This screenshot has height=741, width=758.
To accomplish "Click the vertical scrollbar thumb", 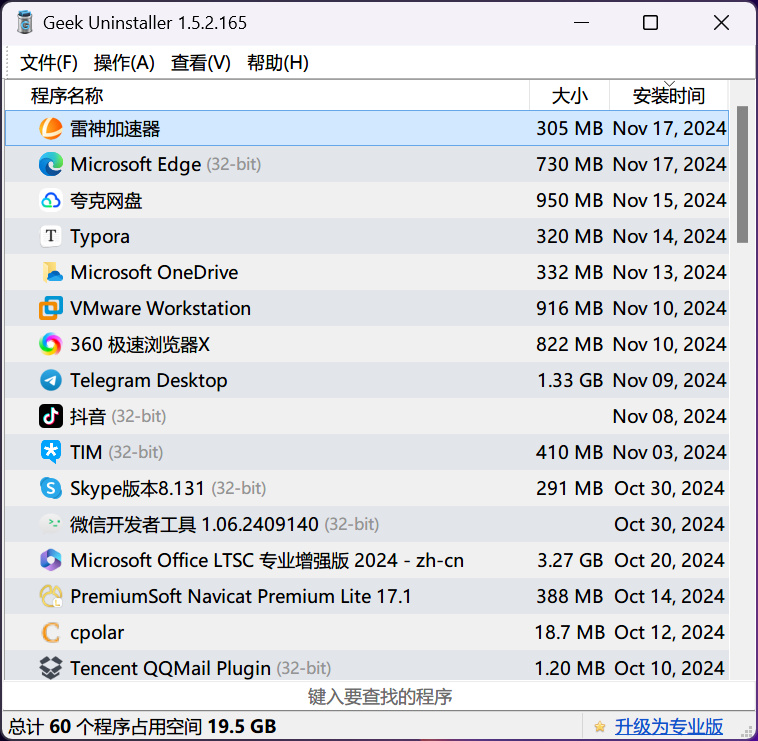I will point(742,174).
